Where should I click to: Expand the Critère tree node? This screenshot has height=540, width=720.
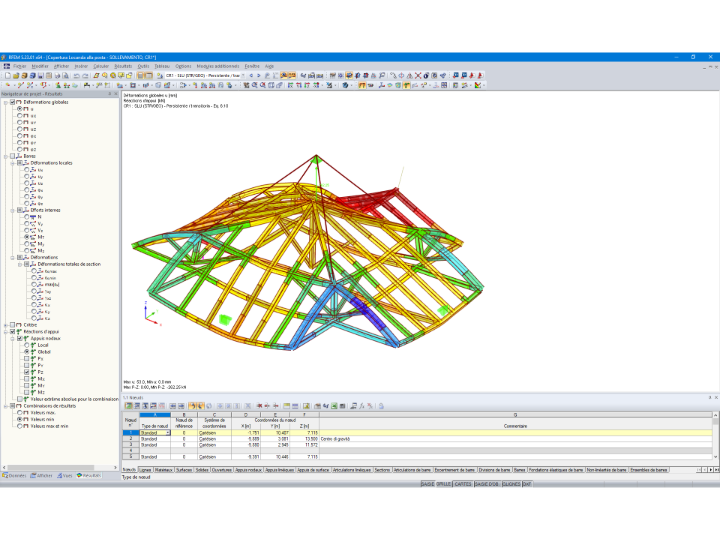tap(6, 325)
